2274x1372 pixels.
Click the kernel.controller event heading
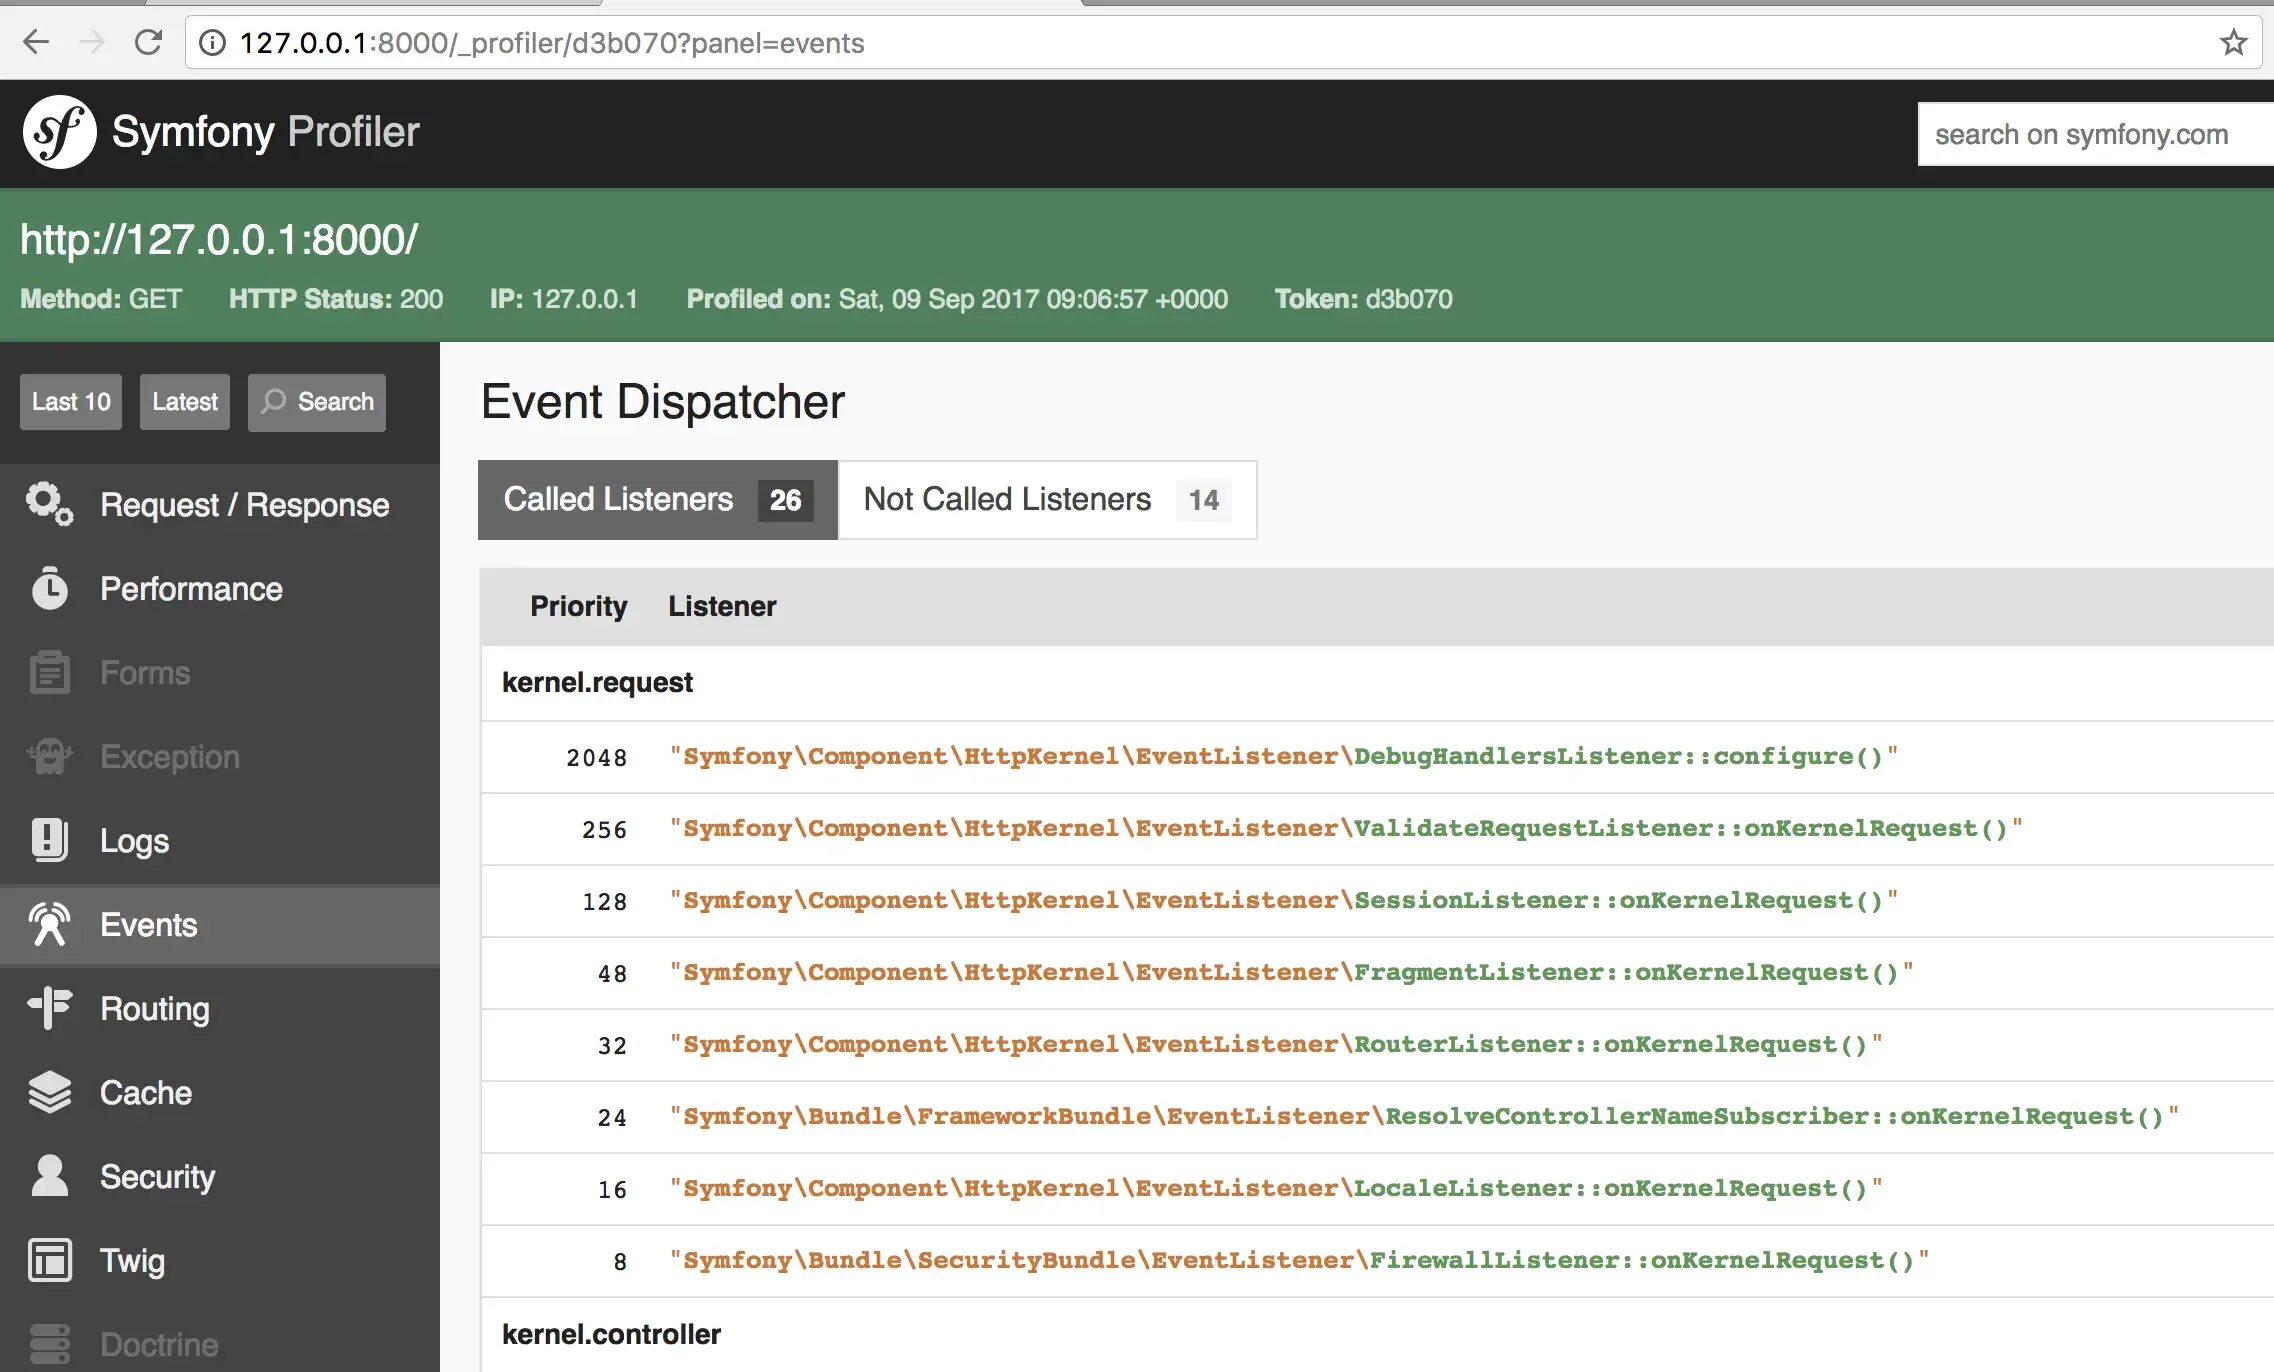click(x=611, y=1334)
